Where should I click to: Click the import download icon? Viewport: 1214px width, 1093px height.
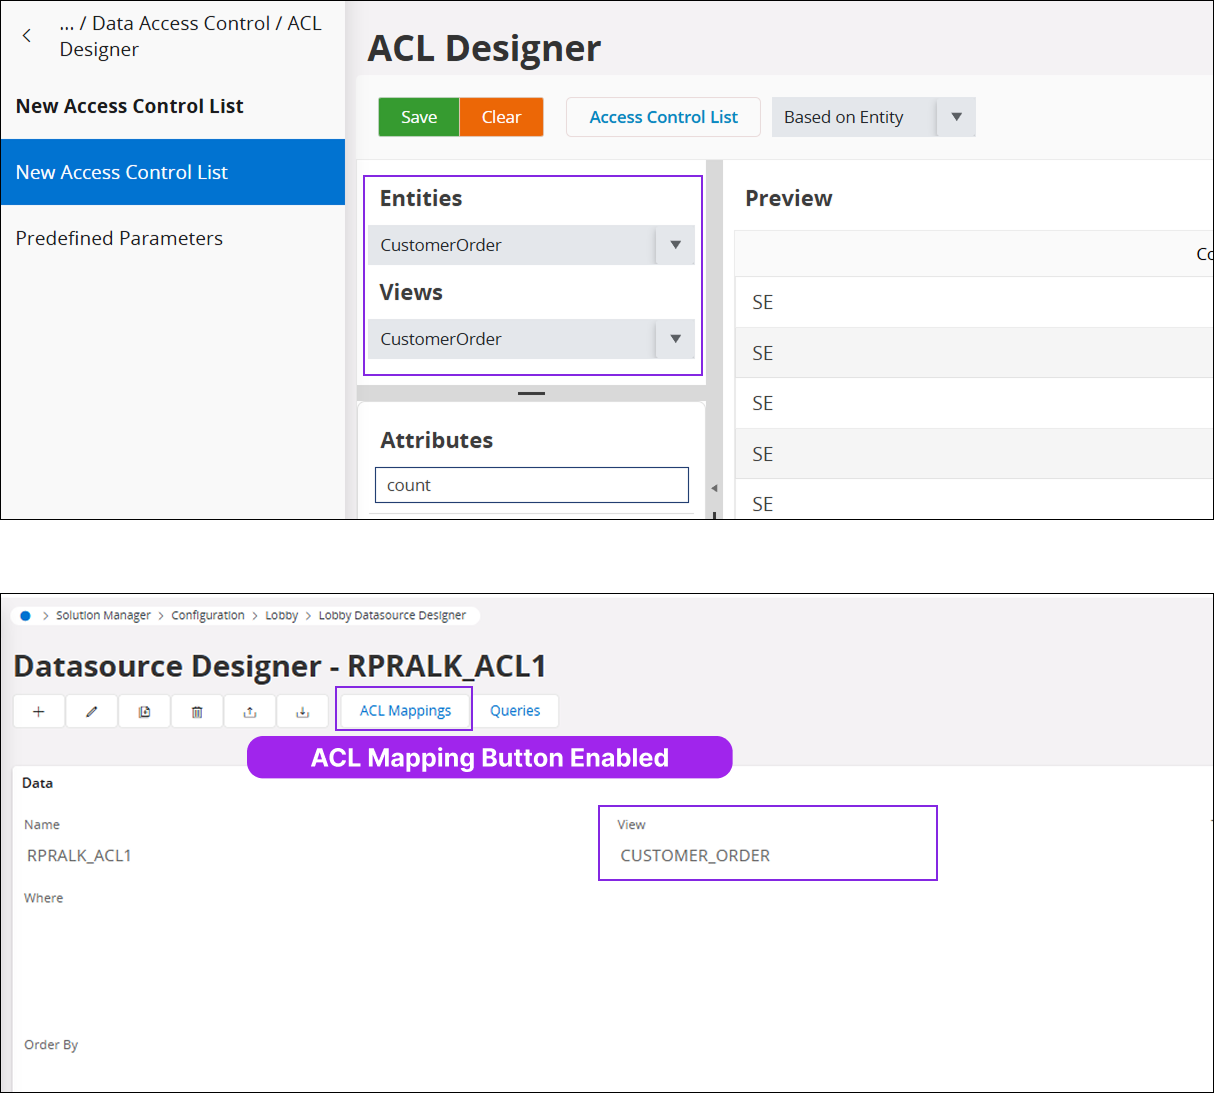pos(303,712)
